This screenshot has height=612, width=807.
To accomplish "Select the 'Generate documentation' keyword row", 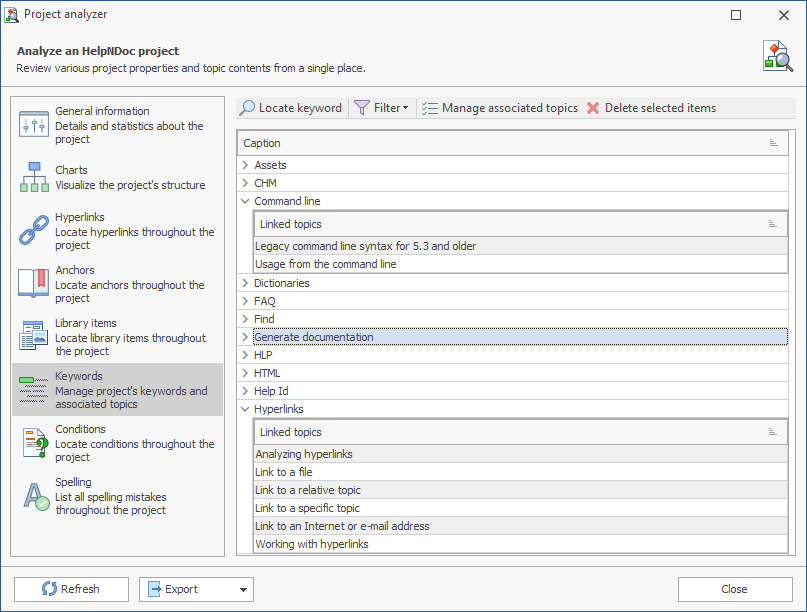I will 520,337.
